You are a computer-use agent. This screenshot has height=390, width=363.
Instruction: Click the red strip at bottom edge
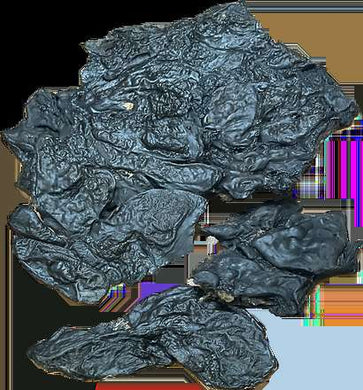point(147,387)
